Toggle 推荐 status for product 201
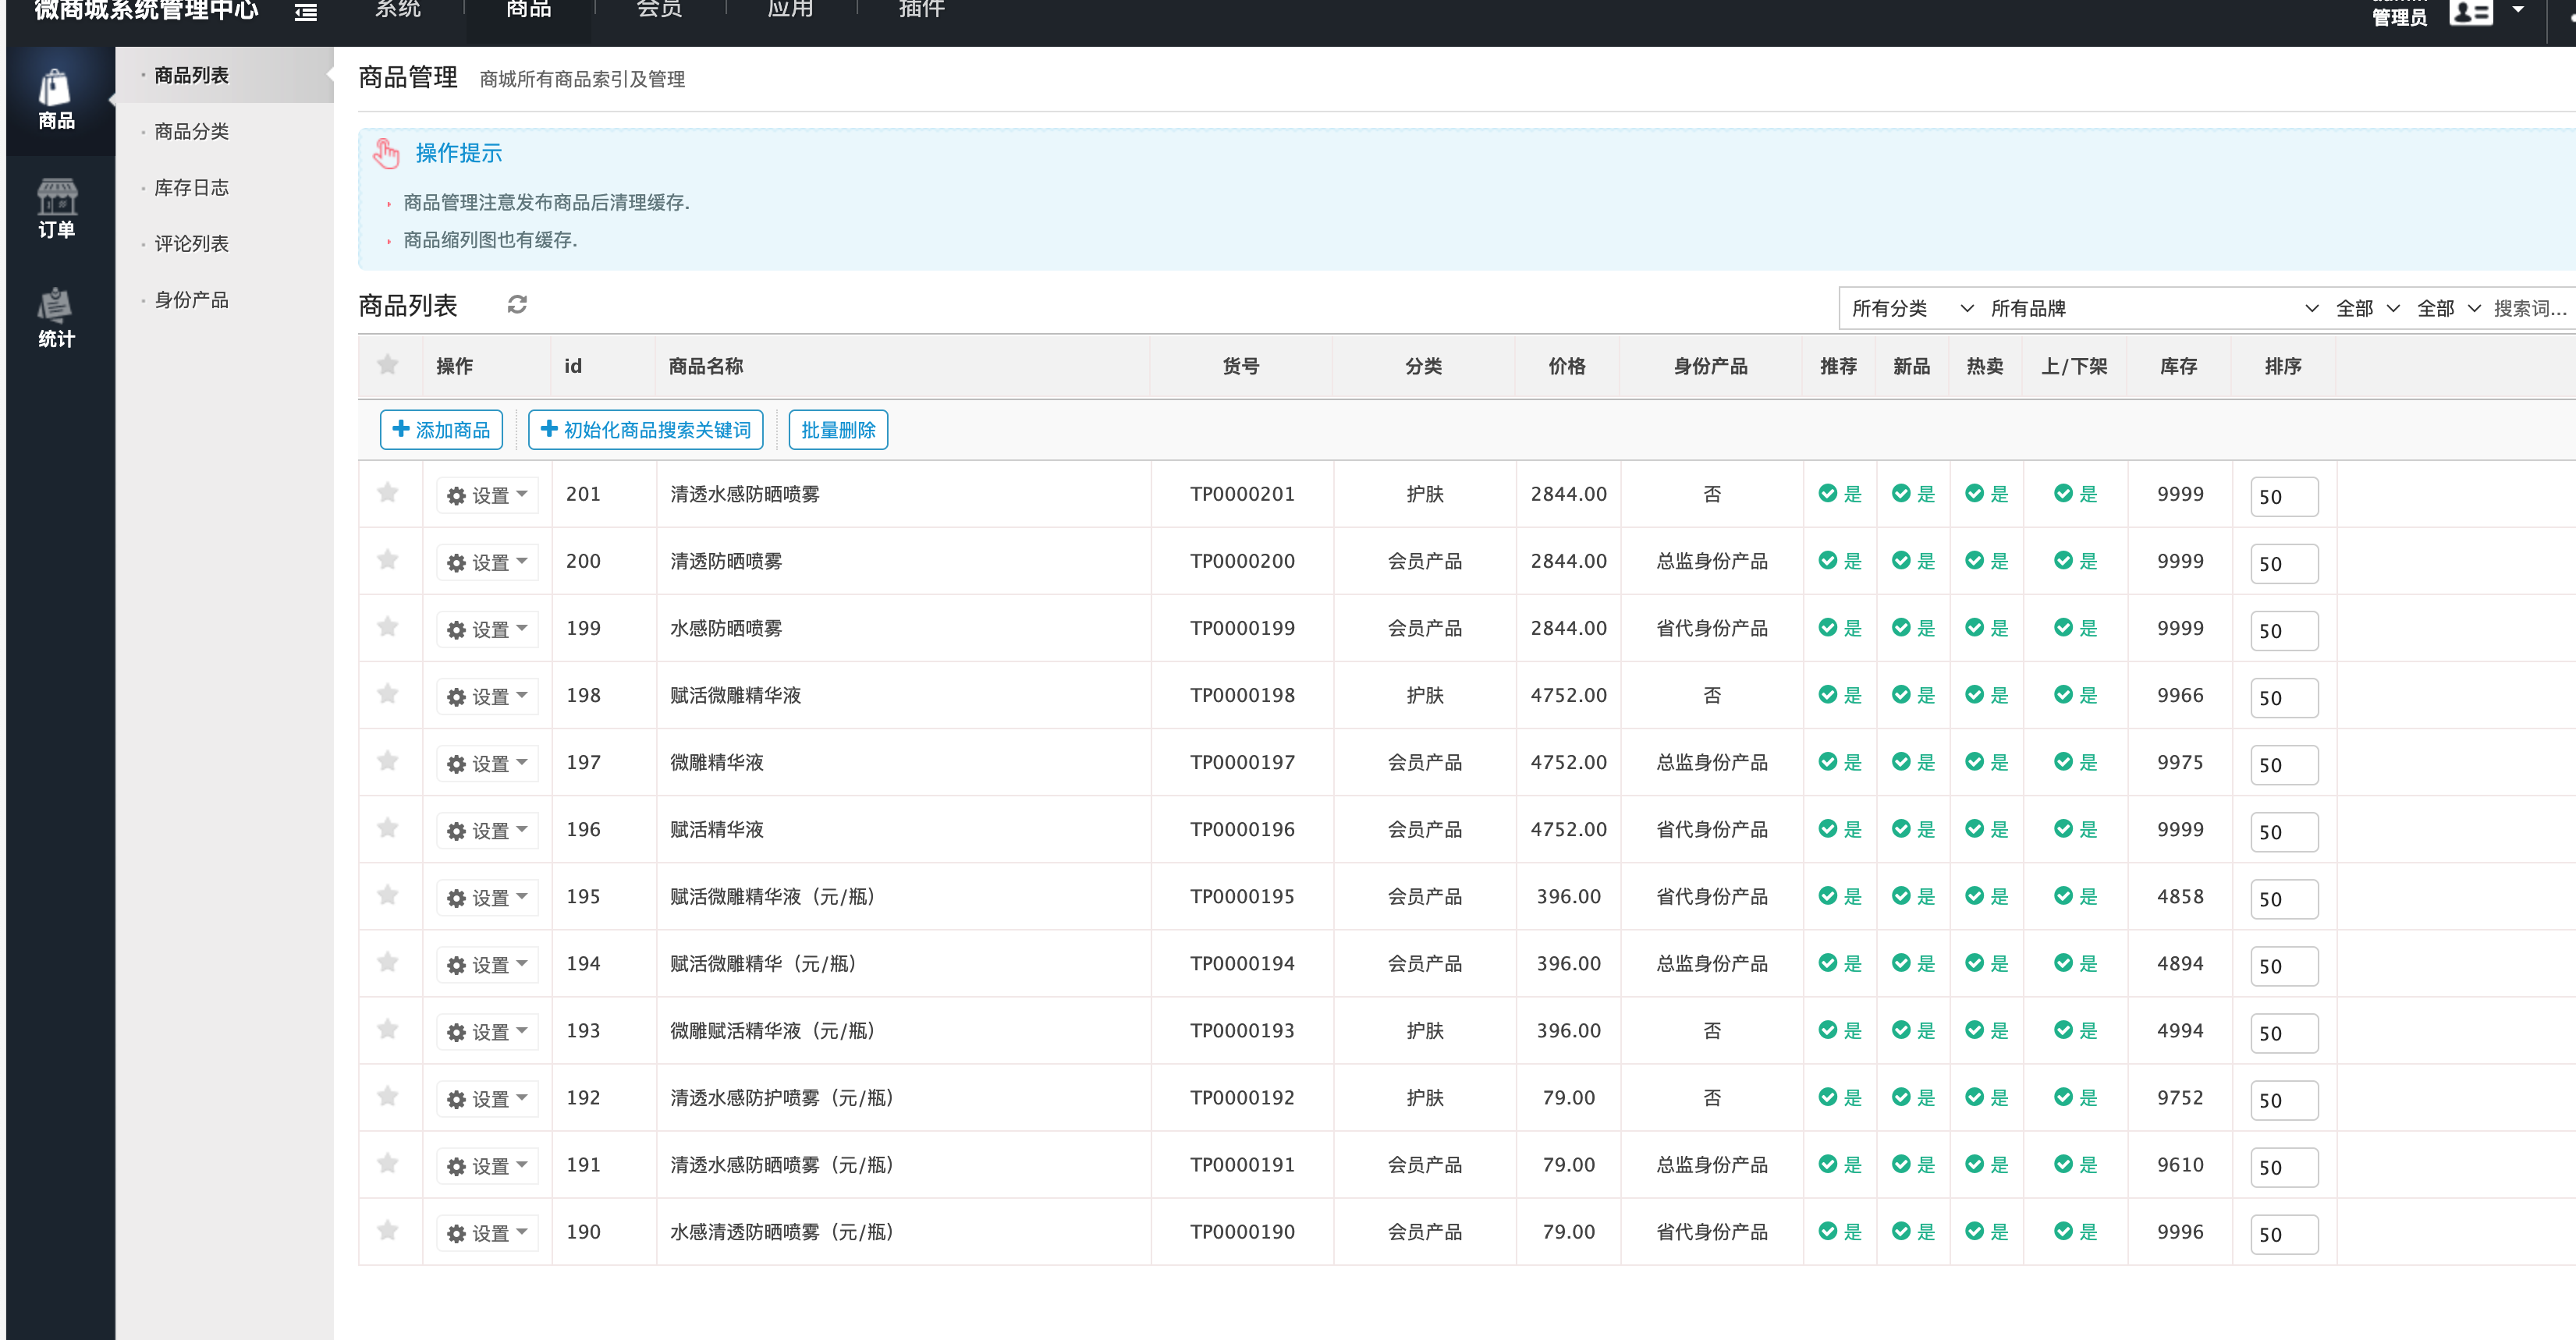2576x1340 pixels. [1839, 493]
